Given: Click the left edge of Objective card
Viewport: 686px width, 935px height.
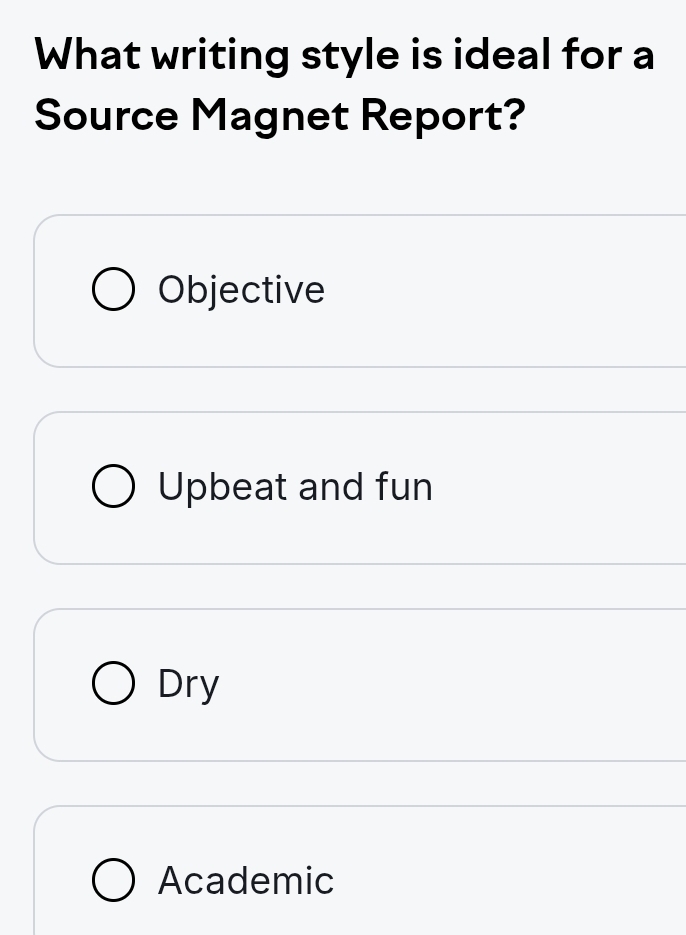Looking at the screenshot, I should [x=37, y=291].
